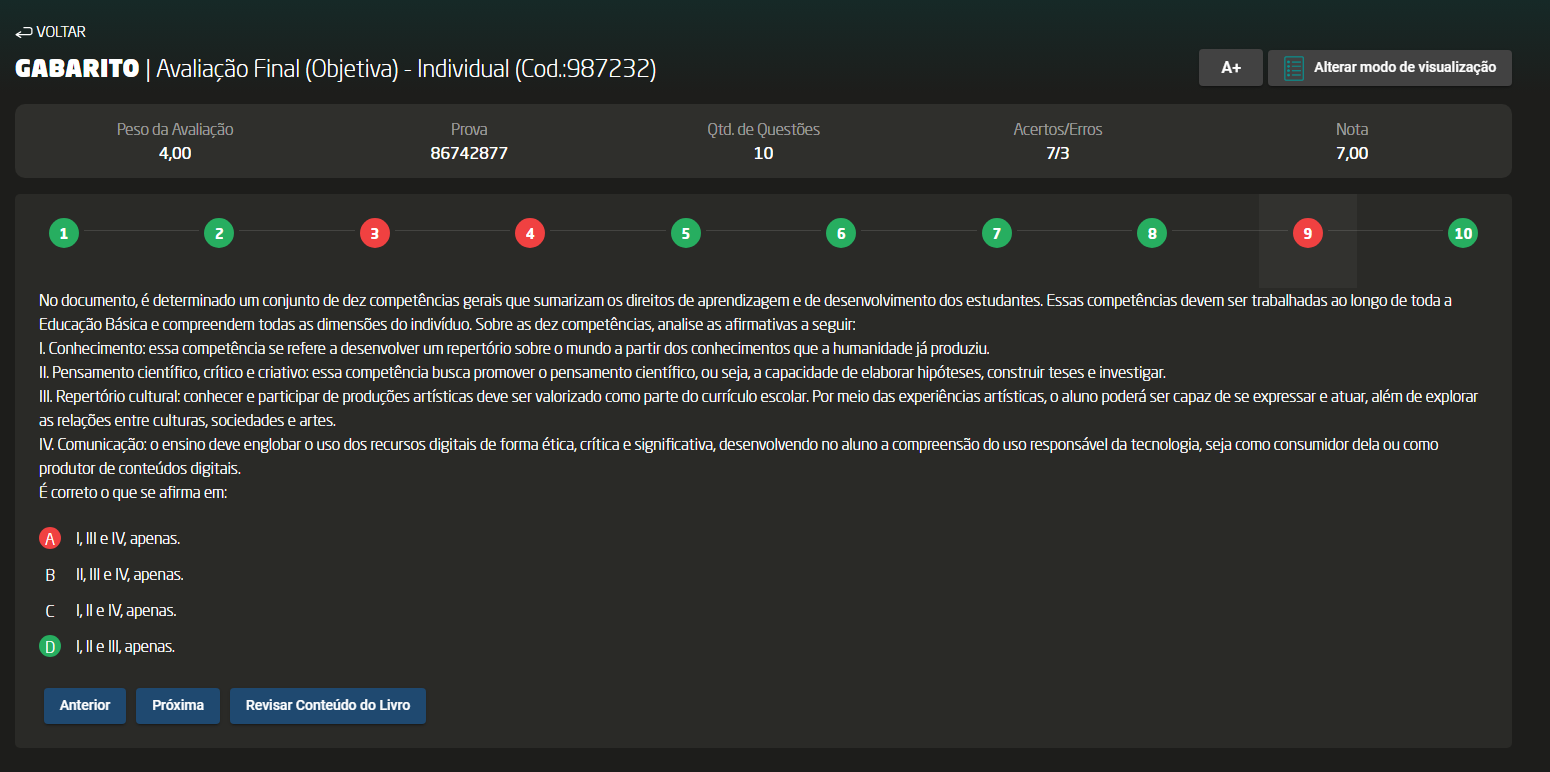
Task: Click current question 9 marker
Action: pos(1307,234)
